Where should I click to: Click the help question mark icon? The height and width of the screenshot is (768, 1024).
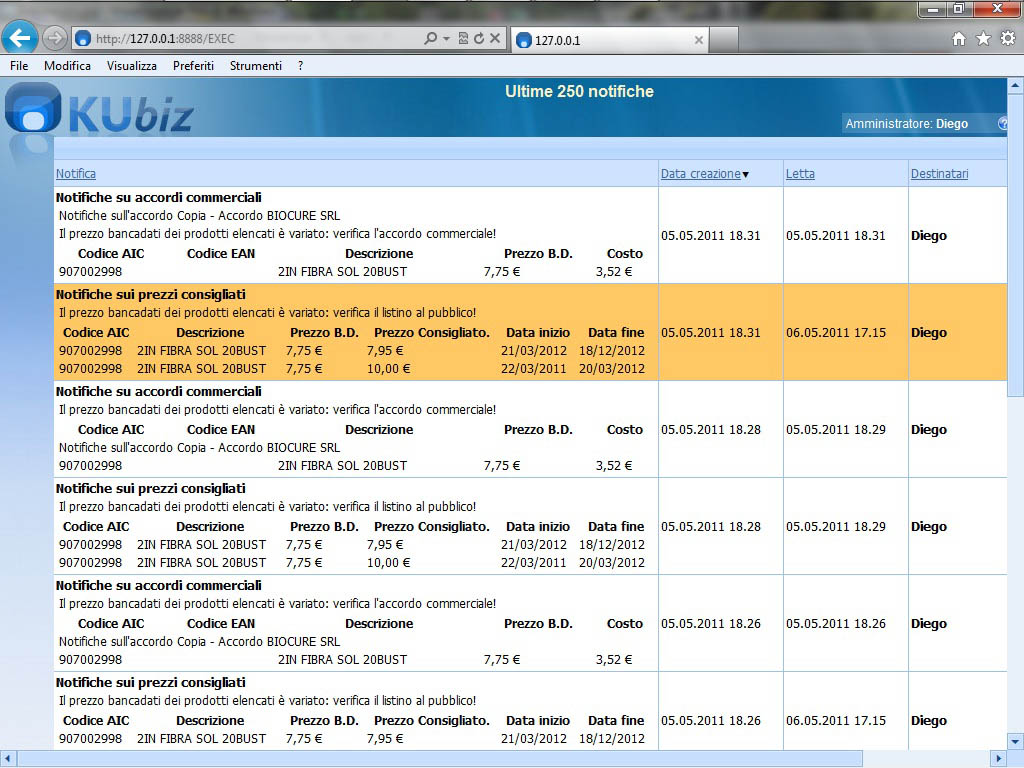coord(1003,124)
